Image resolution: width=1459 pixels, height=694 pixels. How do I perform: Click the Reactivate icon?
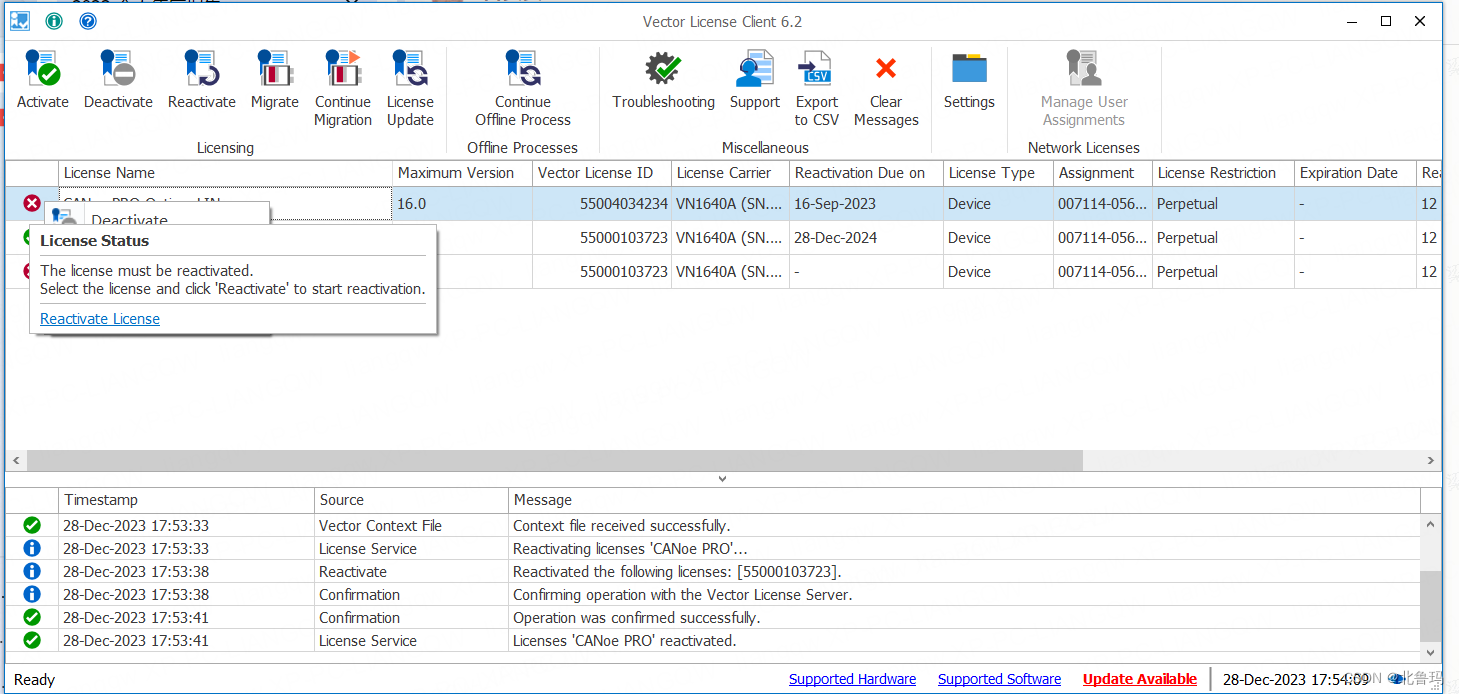point(201,78)
